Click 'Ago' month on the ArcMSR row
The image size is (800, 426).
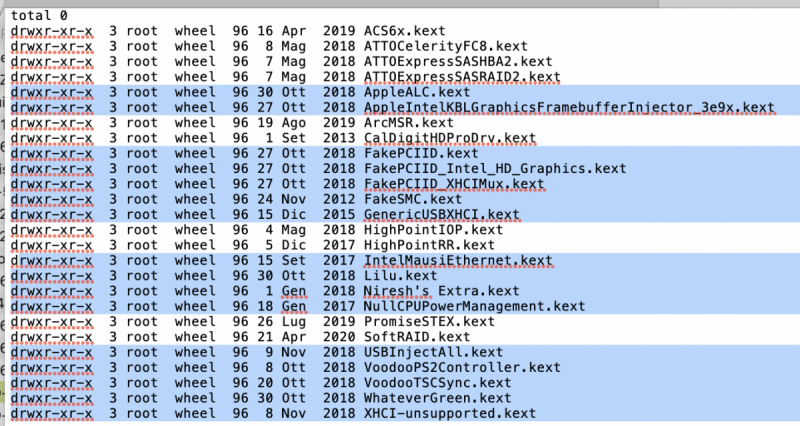(294, 123)
